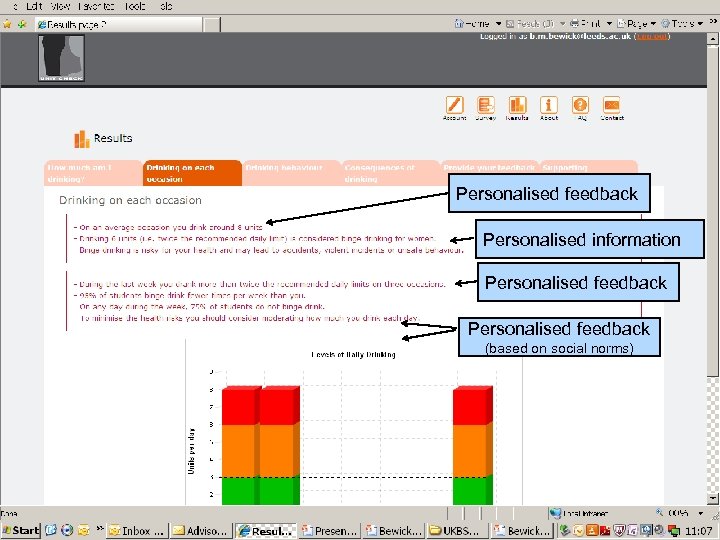This screenshot has height=540, width=720.
Task: Click the Add to Favorites icon
Action: click(x=22, y=24)
